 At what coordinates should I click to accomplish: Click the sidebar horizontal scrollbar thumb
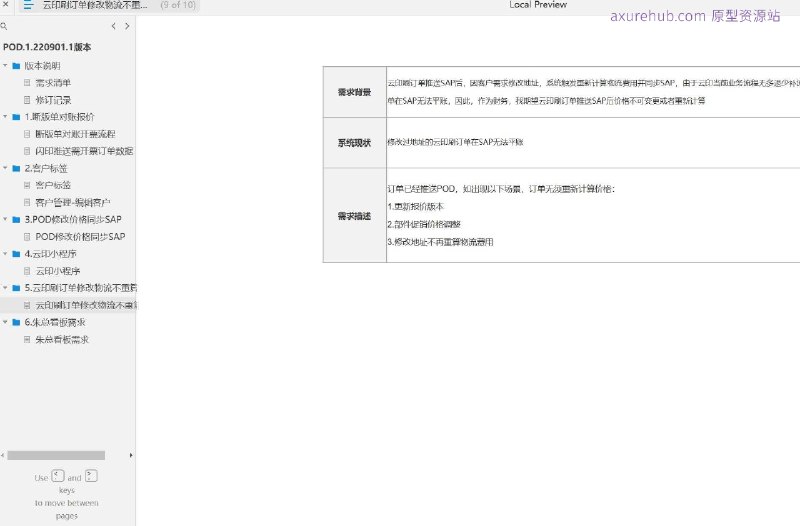[56, 455]
